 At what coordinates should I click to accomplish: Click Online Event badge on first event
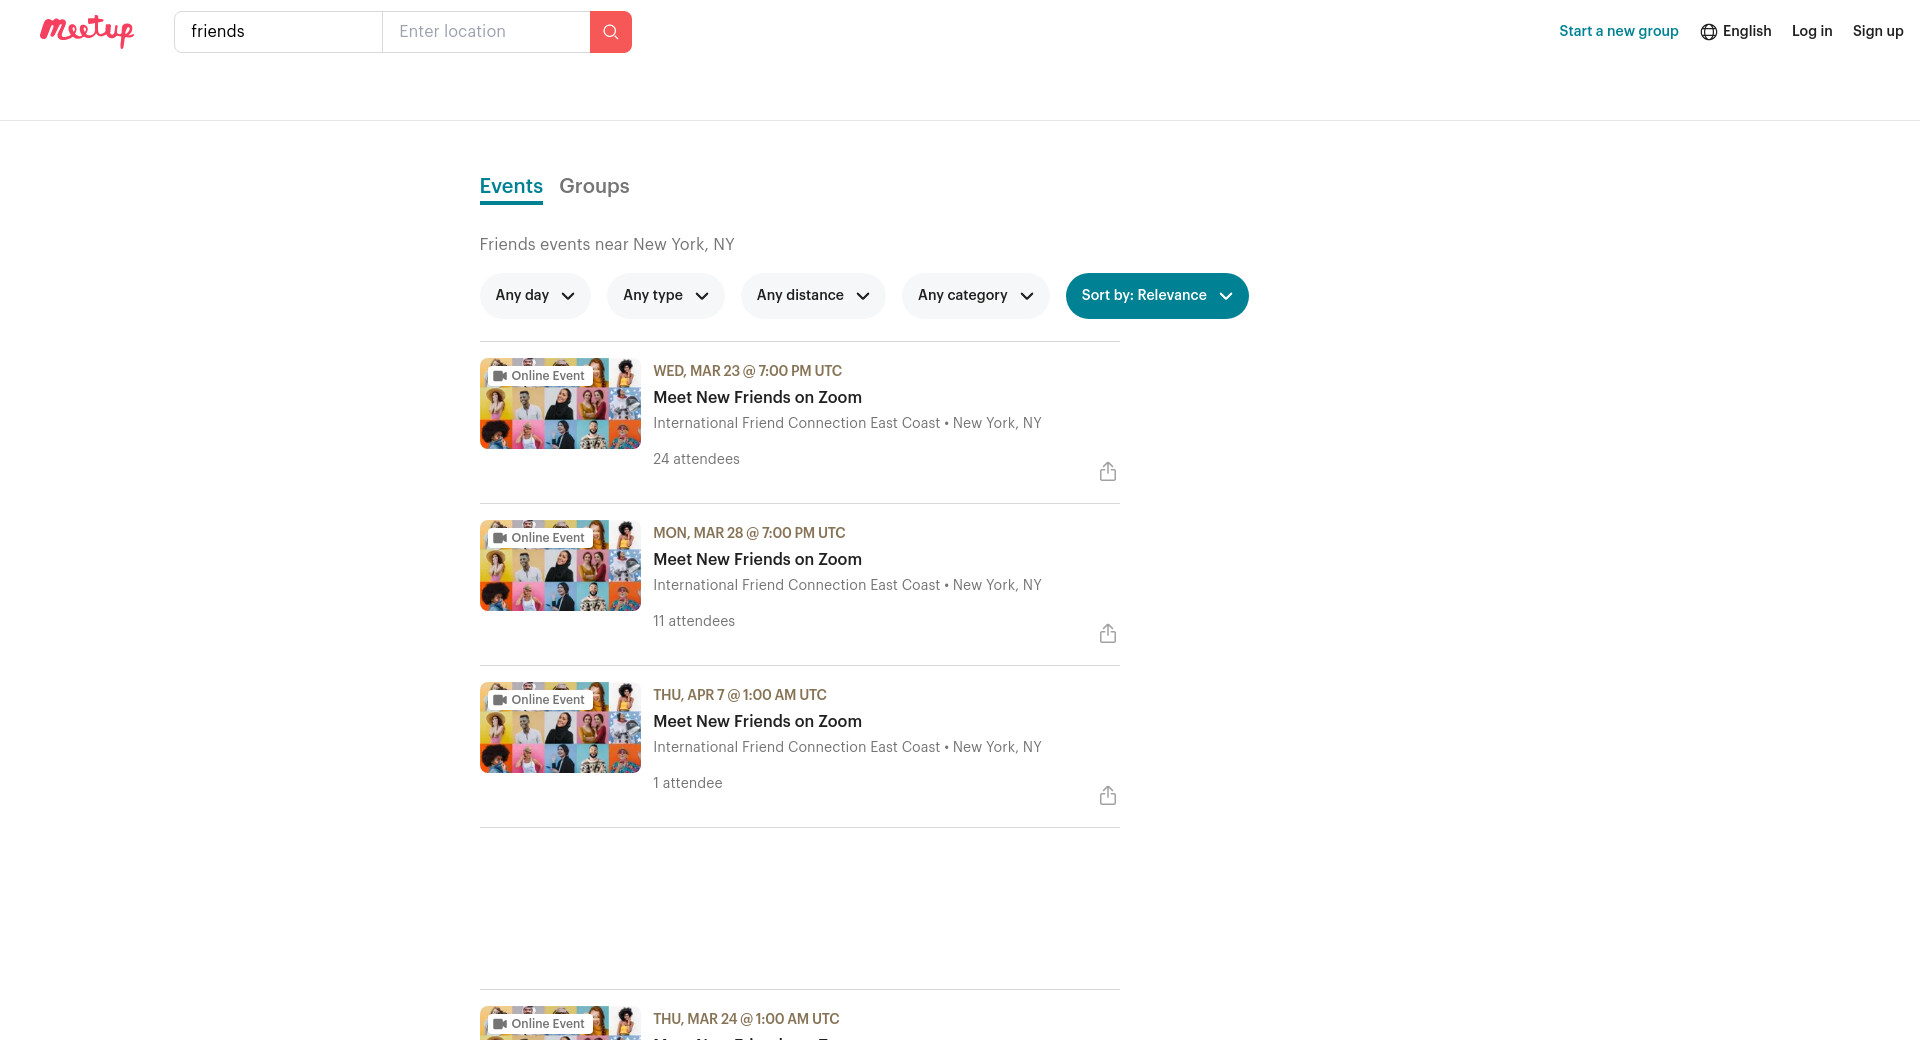pos(539,376)
